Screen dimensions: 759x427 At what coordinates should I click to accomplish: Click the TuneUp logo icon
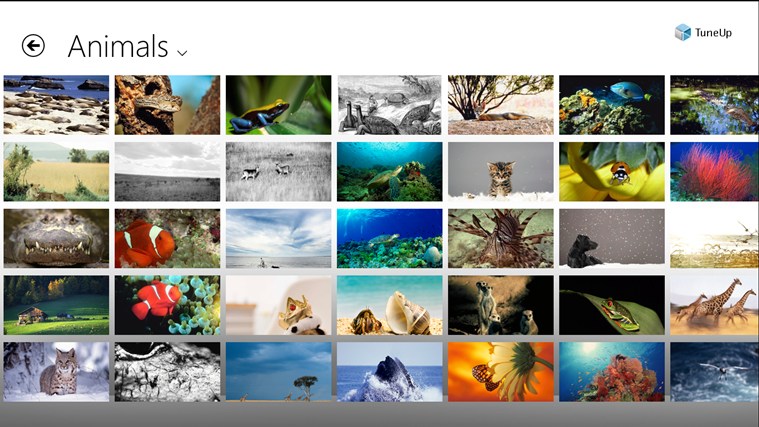click(683, 33)
